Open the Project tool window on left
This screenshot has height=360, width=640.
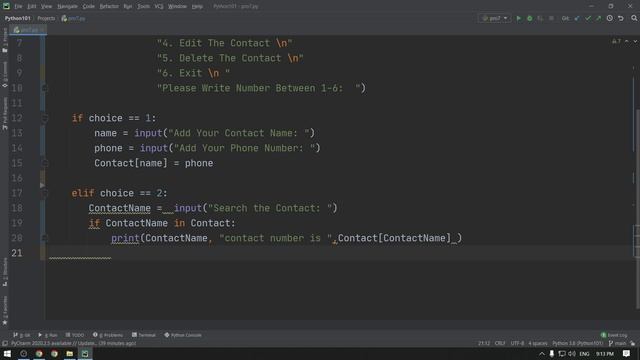(x=4, y=41)
